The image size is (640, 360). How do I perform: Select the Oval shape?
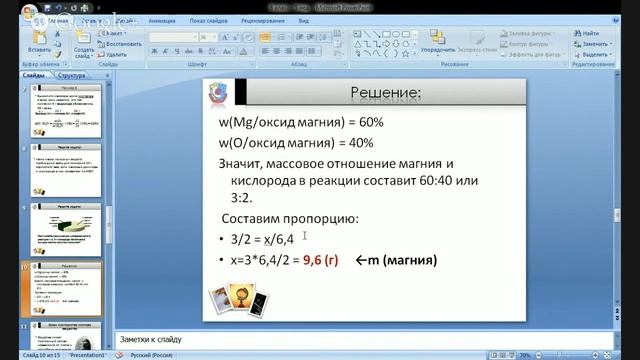pos(396,34)
